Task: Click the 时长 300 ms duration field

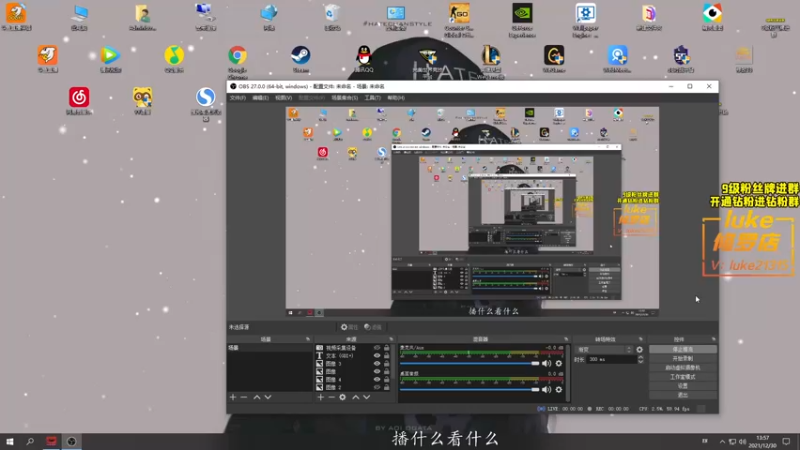Action: 611,360
